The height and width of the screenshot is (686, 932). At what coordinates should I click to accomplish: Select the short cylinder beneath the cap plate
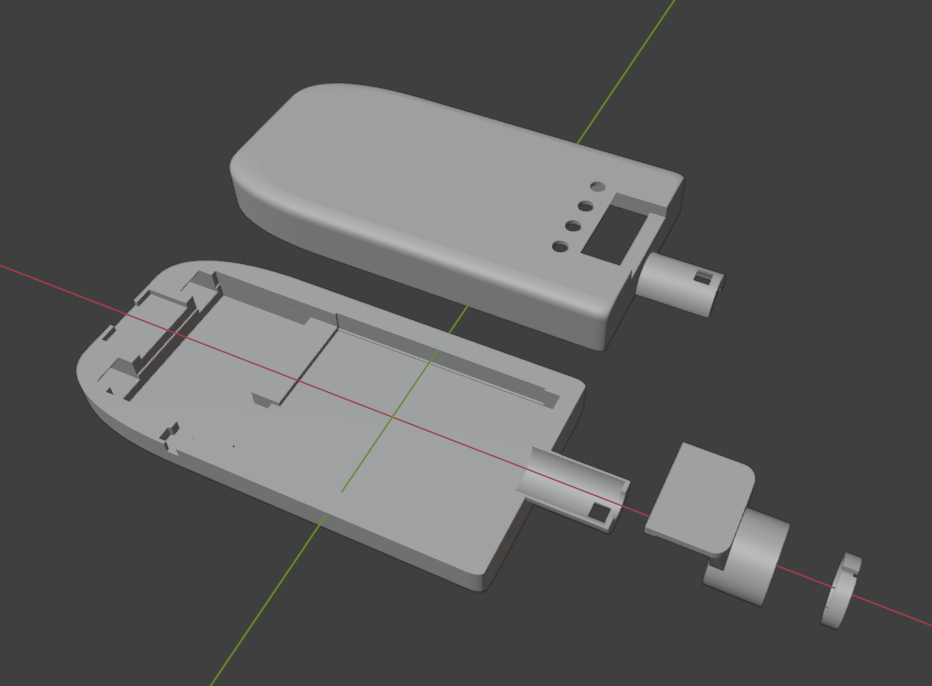pos(752,560)
